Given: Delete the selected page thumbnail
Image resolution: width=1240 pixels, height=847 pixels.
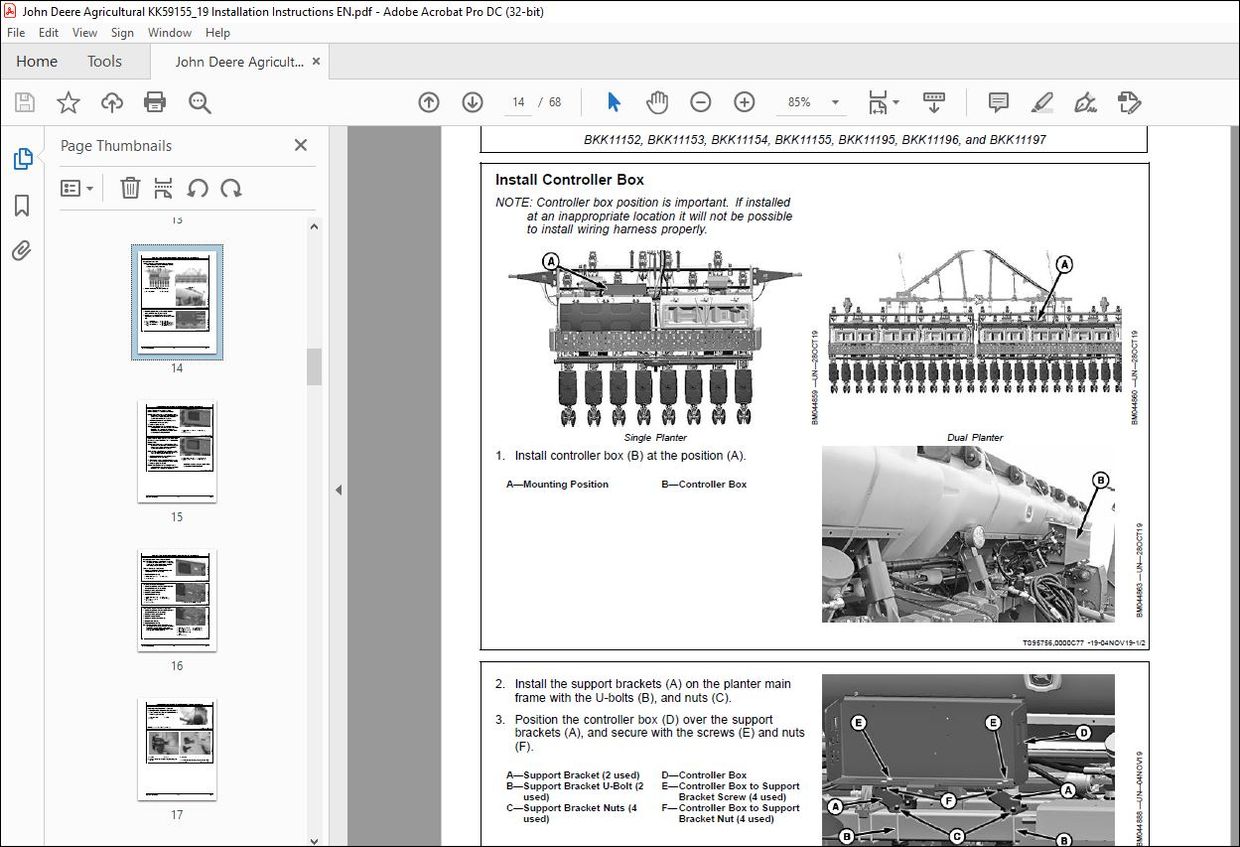Looking at the screenshot, I should tap(130, 188).
